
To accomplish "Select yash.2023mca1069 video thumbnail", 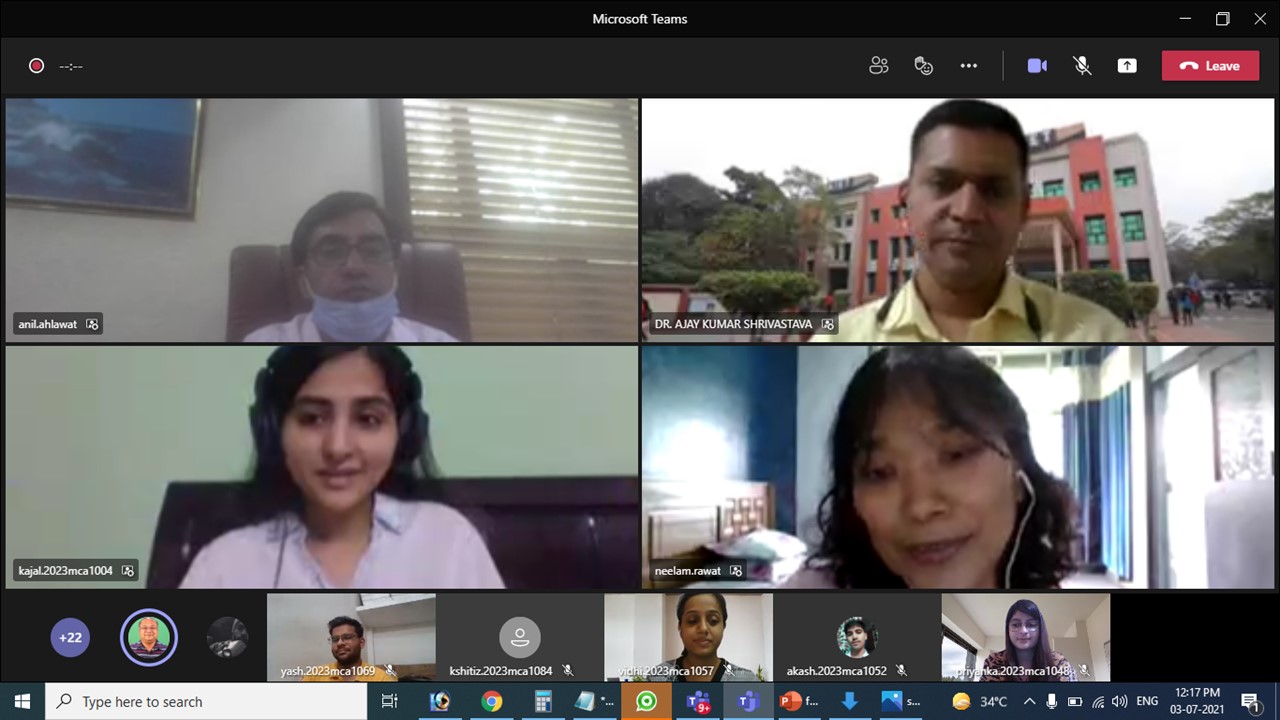I will tap(351, 637).
